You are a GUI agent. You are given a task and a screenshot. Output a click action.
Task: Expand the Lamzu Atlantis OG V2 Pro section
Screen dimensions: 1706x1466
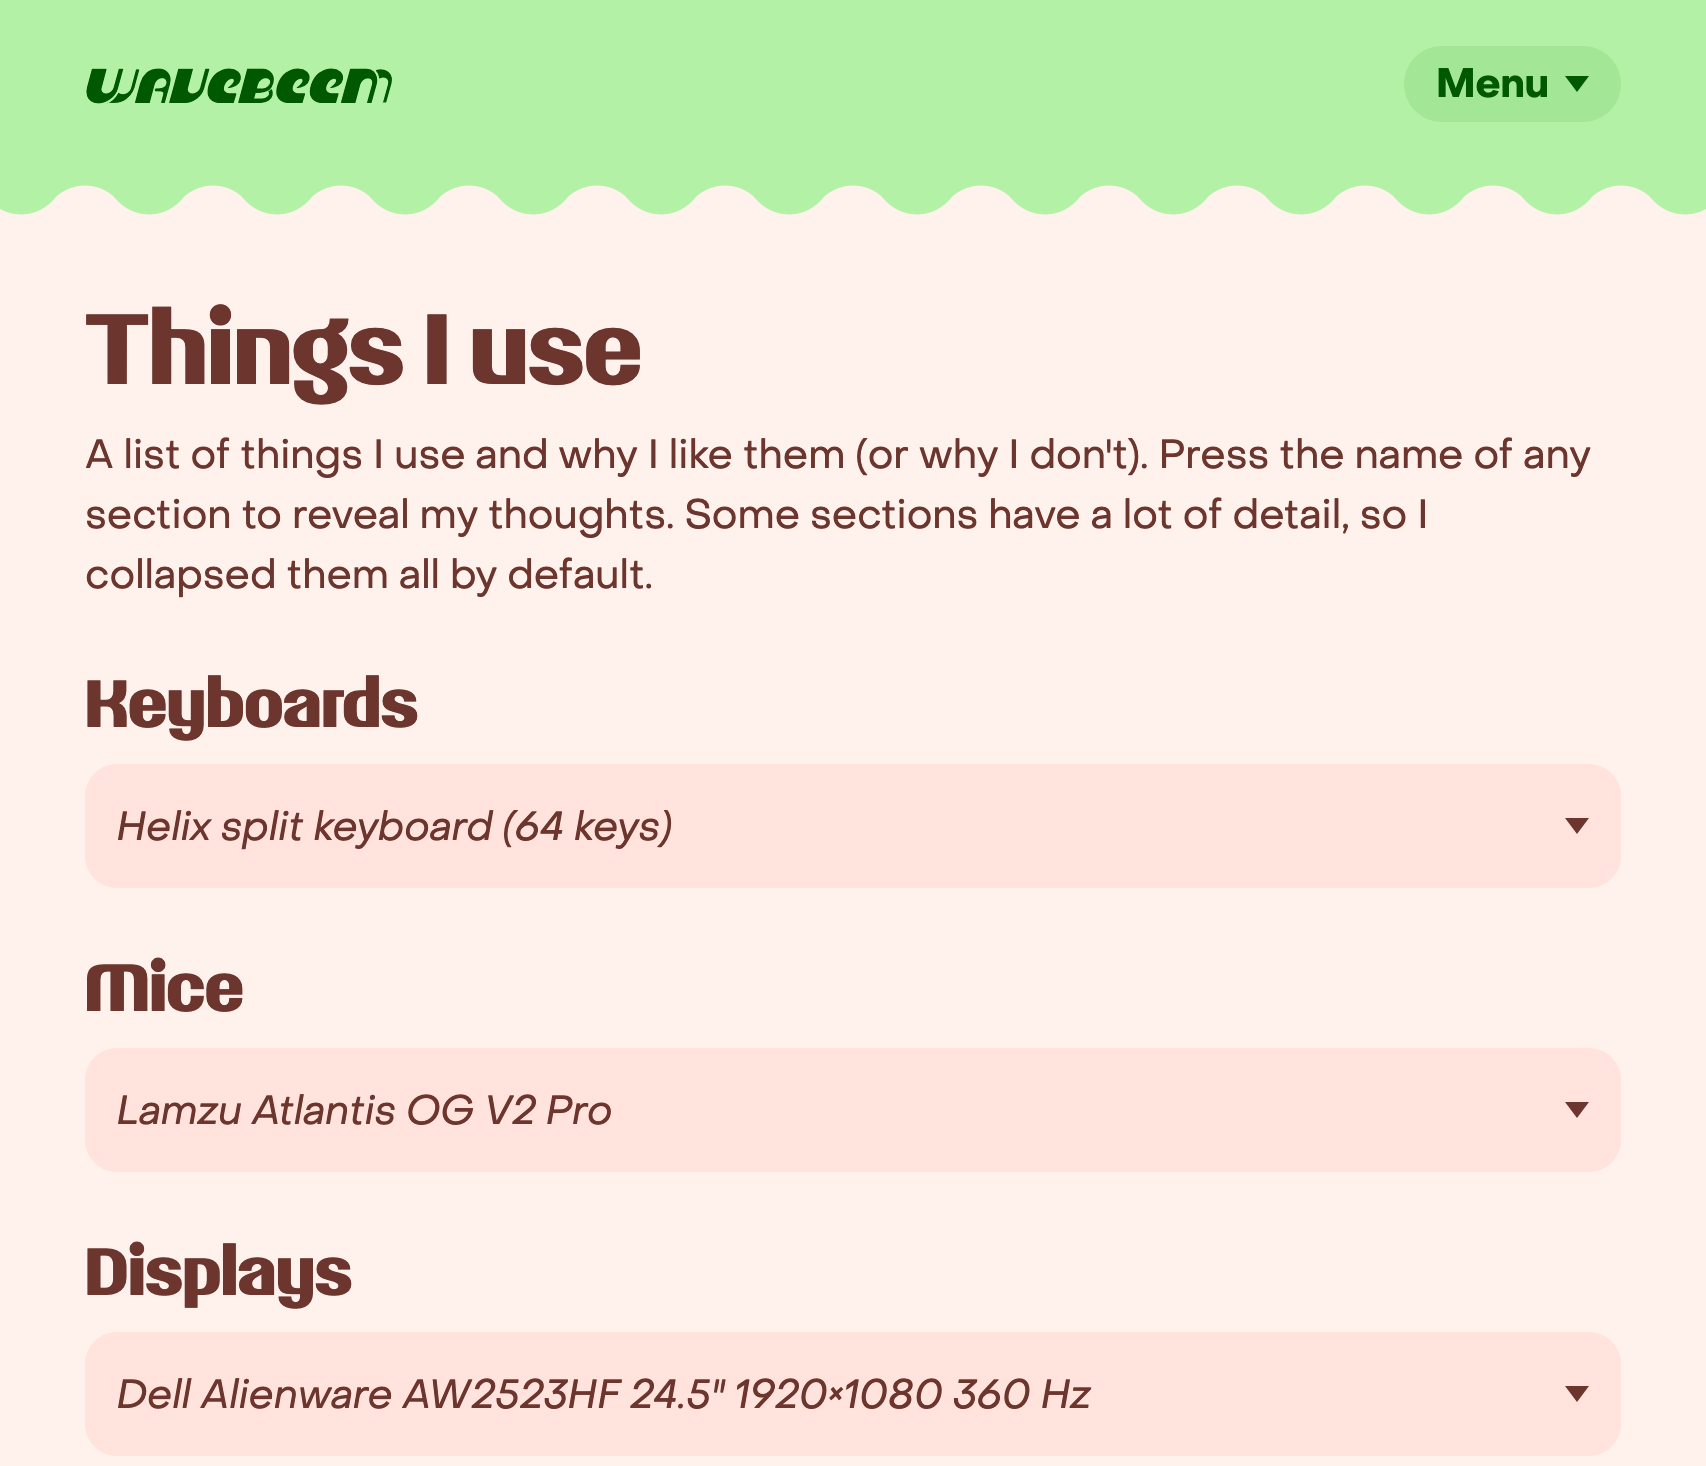(853, 1110)
